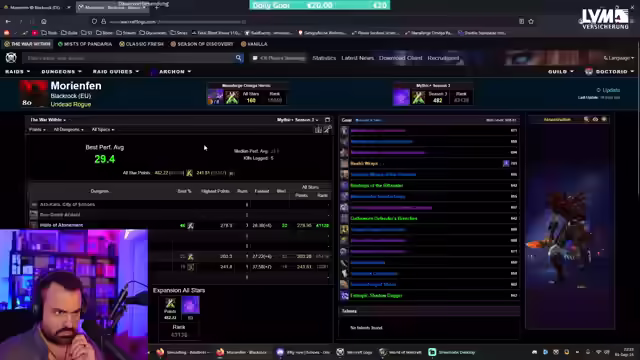Click the Firefox Morienfen taskbar item
The height and width of the screenshot is (360, 640).
(242, 352)
